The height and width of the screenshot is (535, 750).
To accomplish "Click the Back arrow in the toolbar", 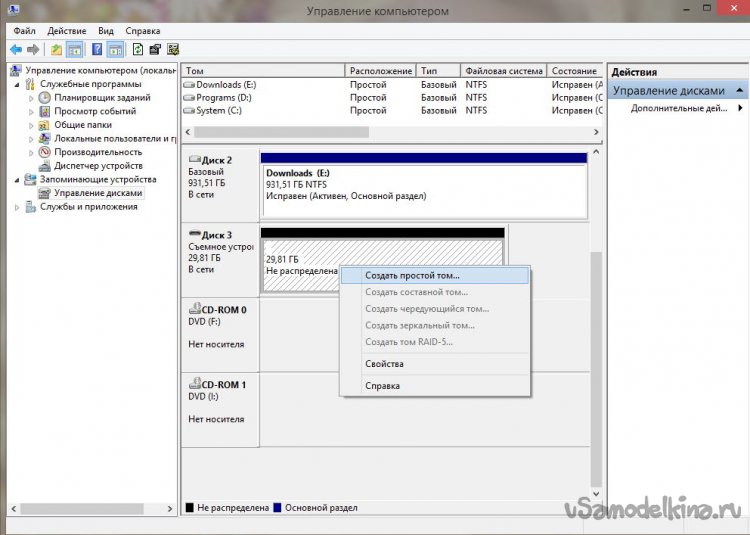I will pos(16,49).
